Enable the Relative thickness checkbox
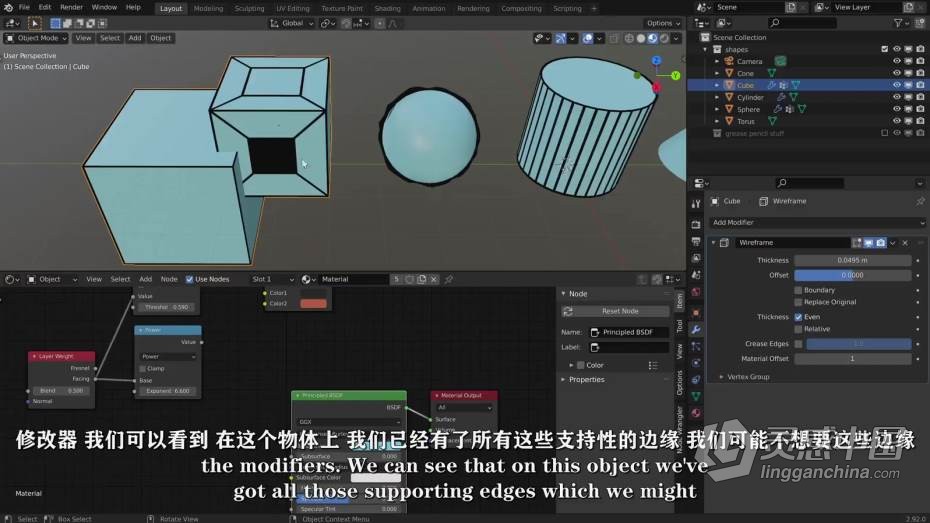 click(798, 329)
